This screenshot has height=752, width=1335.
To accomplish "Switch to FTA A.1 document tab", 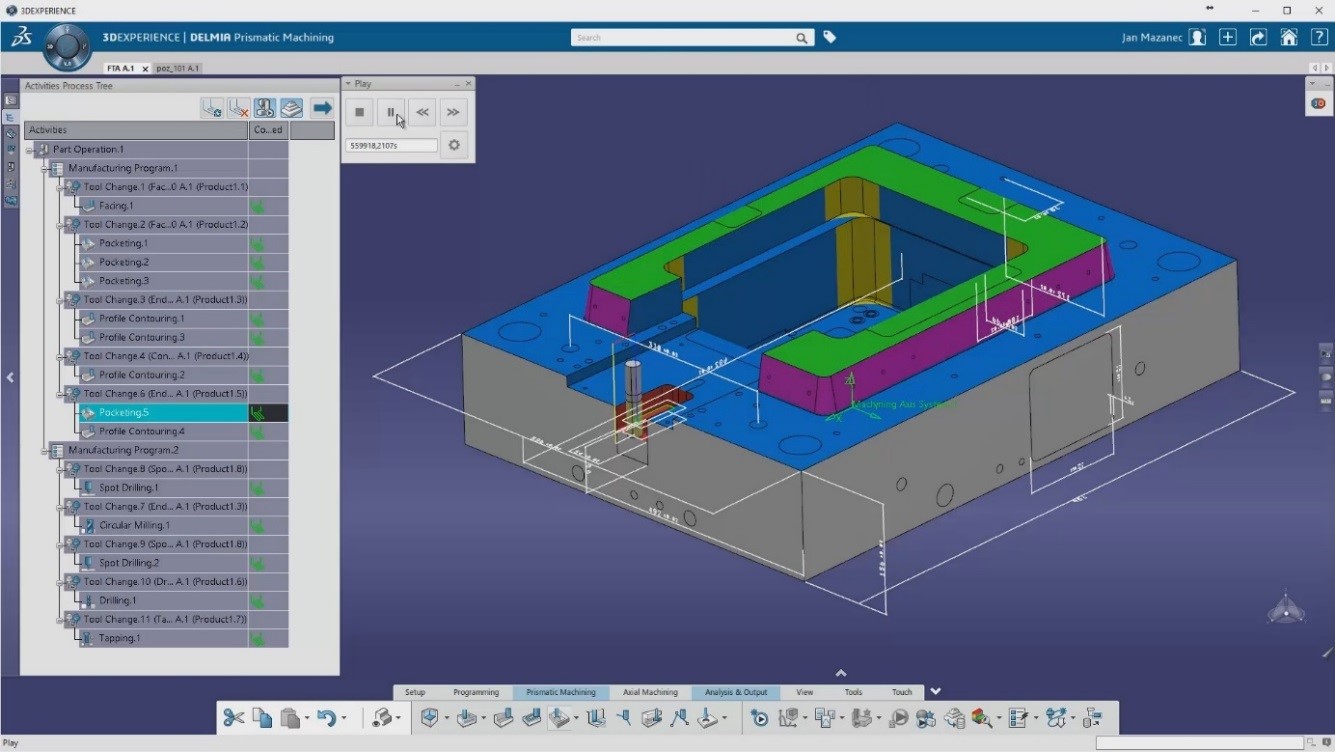I will (x=119, y=68).
